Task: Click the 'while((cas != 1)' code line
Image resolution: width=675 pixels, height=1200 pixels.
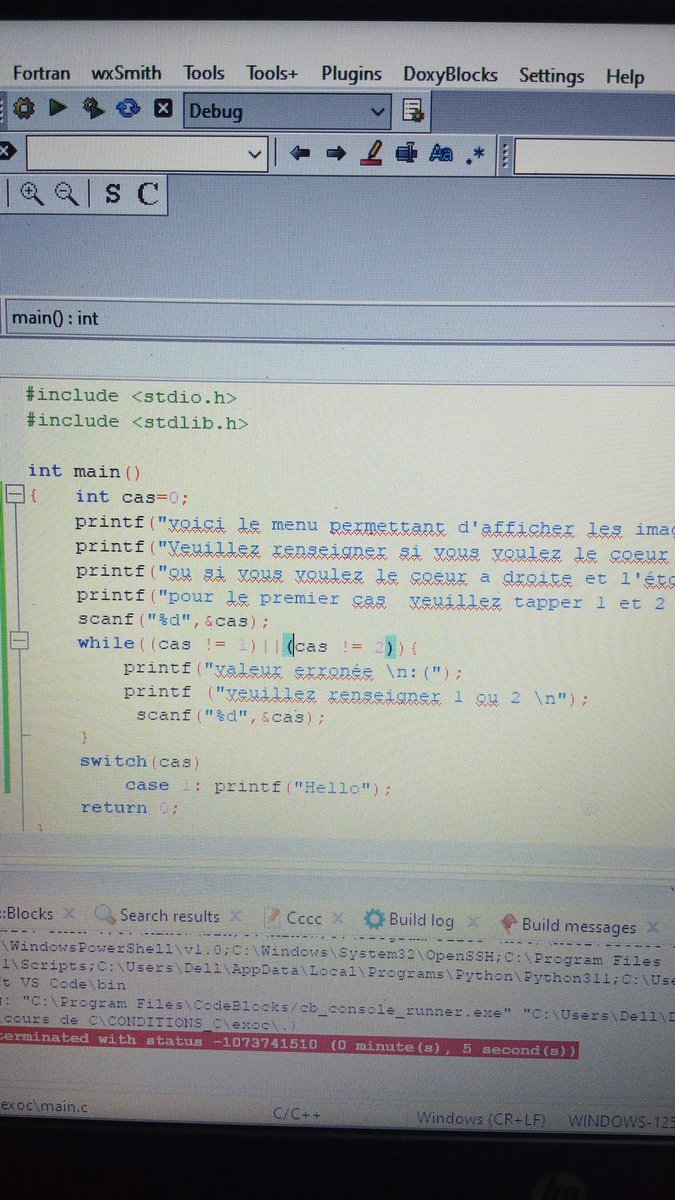Action: (247, 644)
